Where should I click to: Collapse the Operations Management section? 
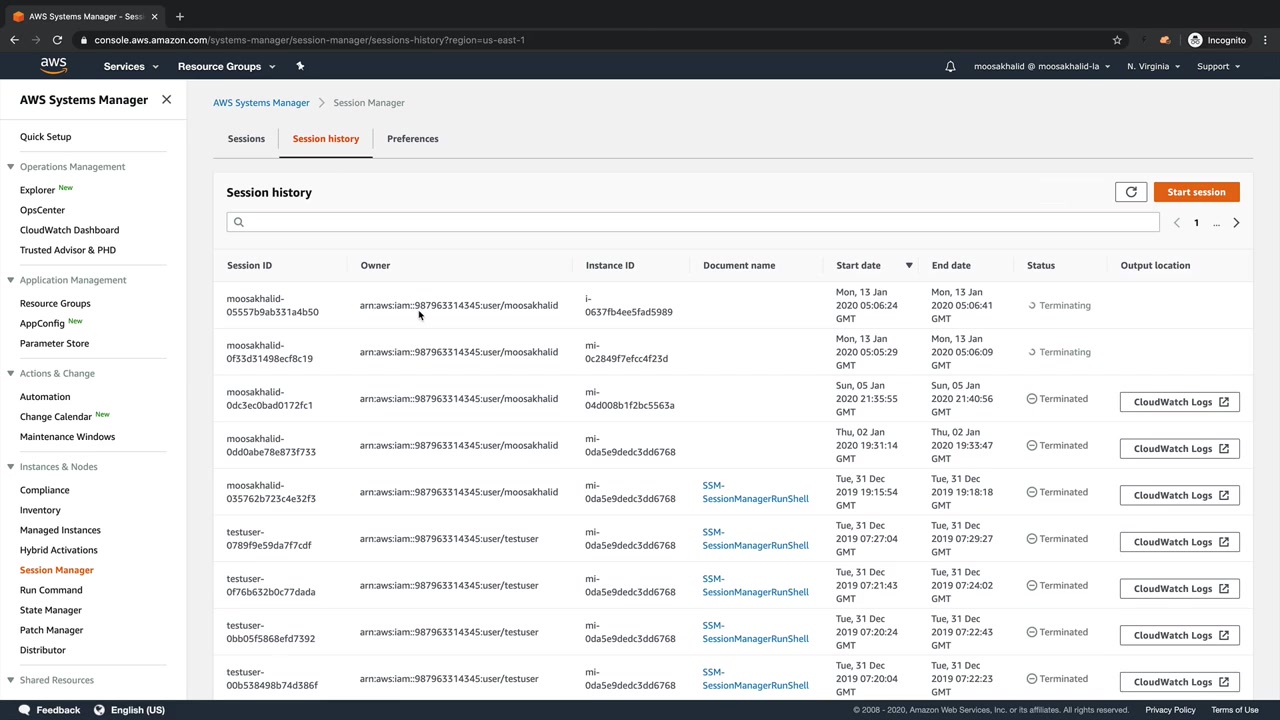click(x=10, y=167)
